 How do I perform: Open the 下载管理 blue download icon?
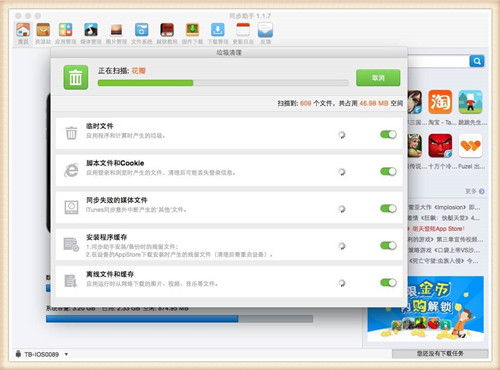218,30
